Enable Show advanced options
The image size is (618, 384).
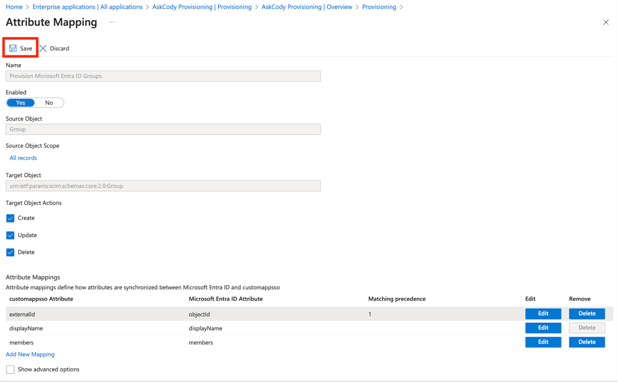tap(10, 369)
